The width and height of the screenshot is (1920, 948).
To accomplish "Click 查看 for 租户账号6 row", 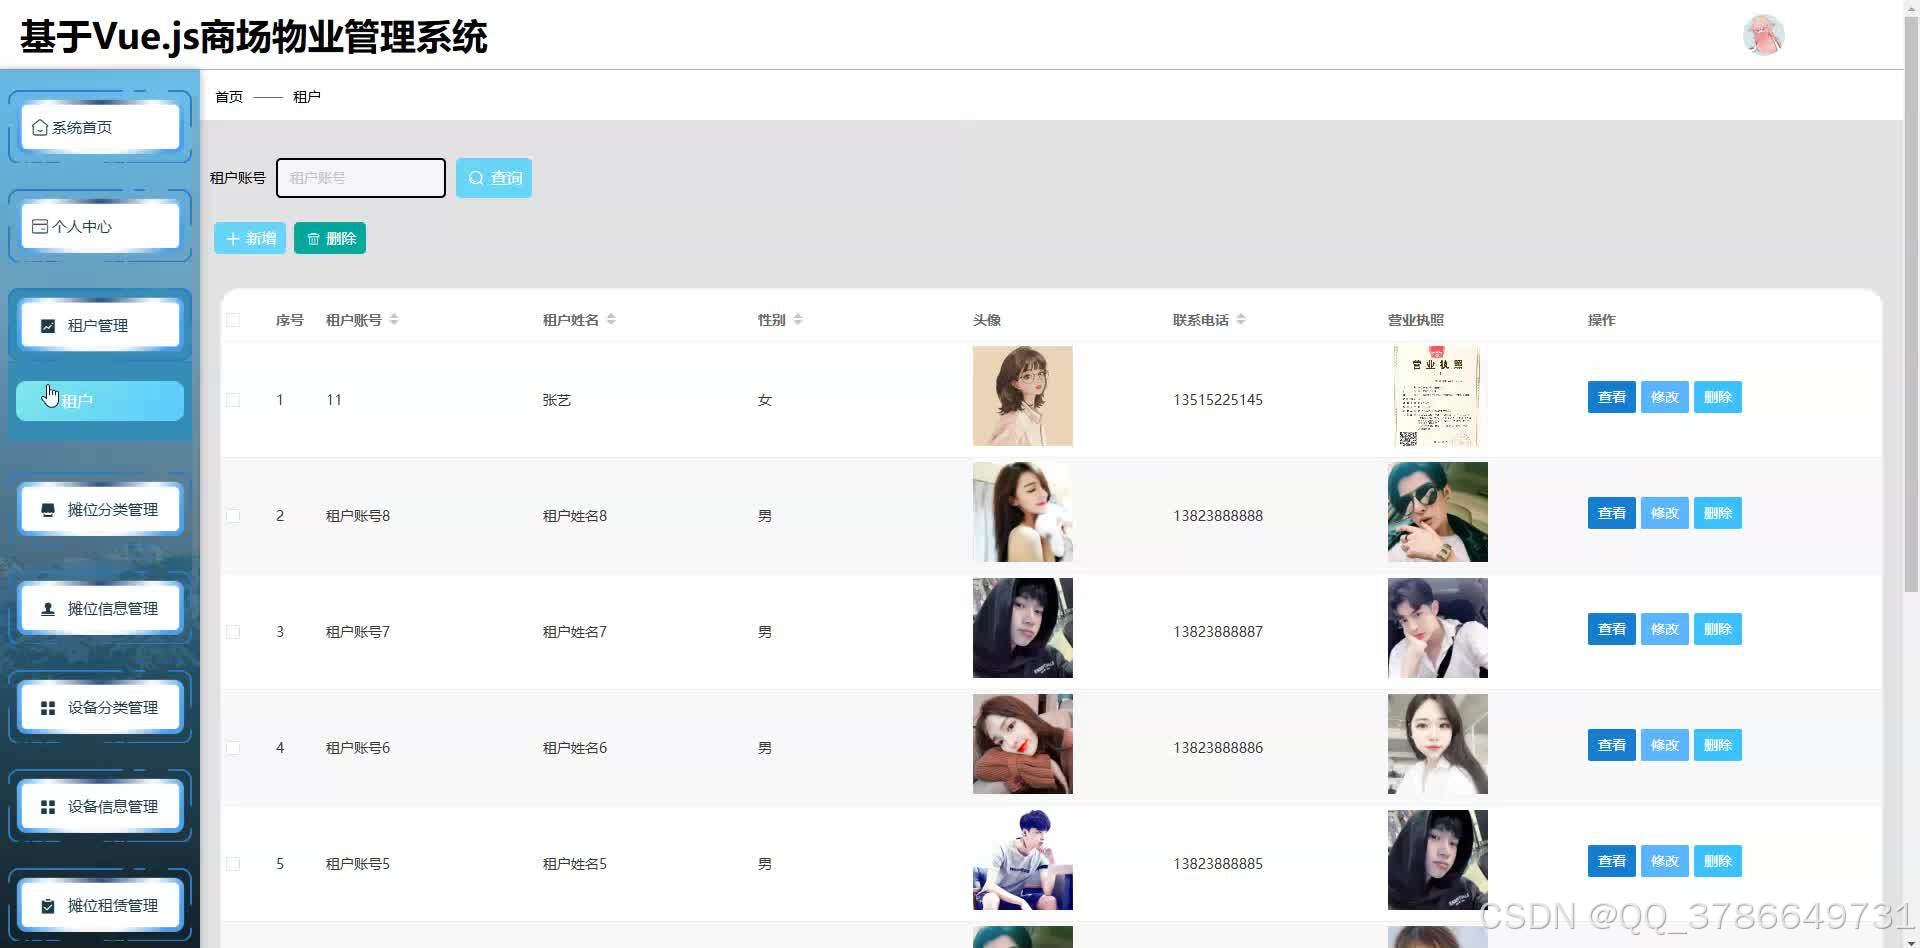I will click(1612, 745).
